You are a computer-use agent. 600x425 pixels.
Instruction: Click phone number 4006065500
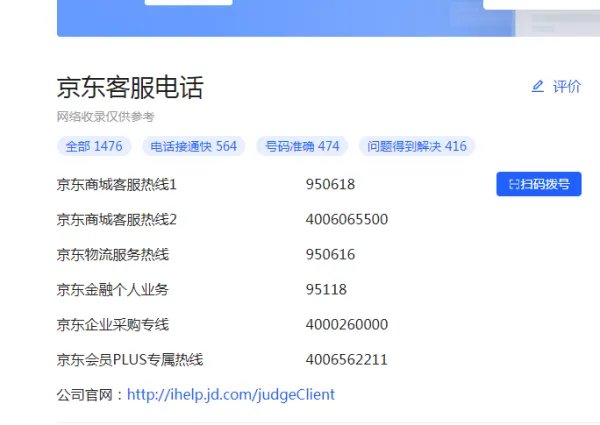[x=346, y=220]
